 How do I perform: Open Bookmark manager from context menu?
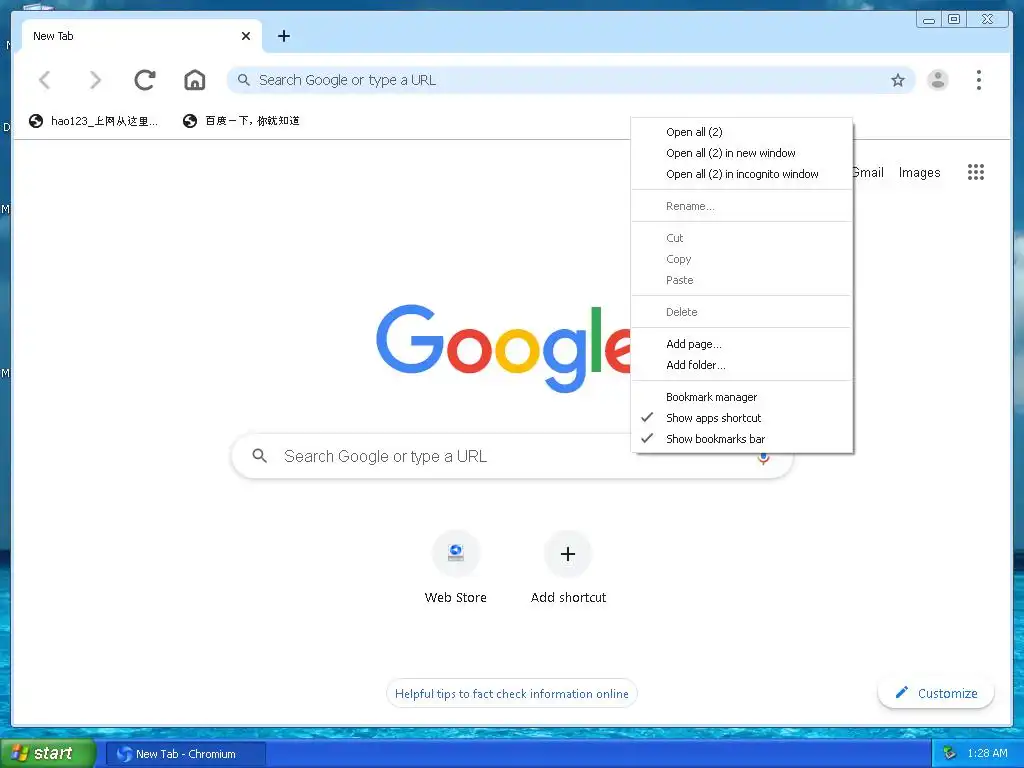coord(742,396)
